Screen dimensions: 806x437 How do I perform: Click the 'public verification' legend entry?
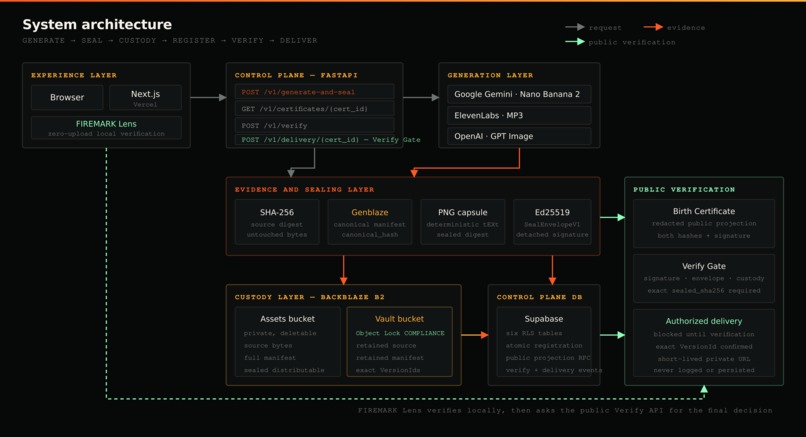620,42
